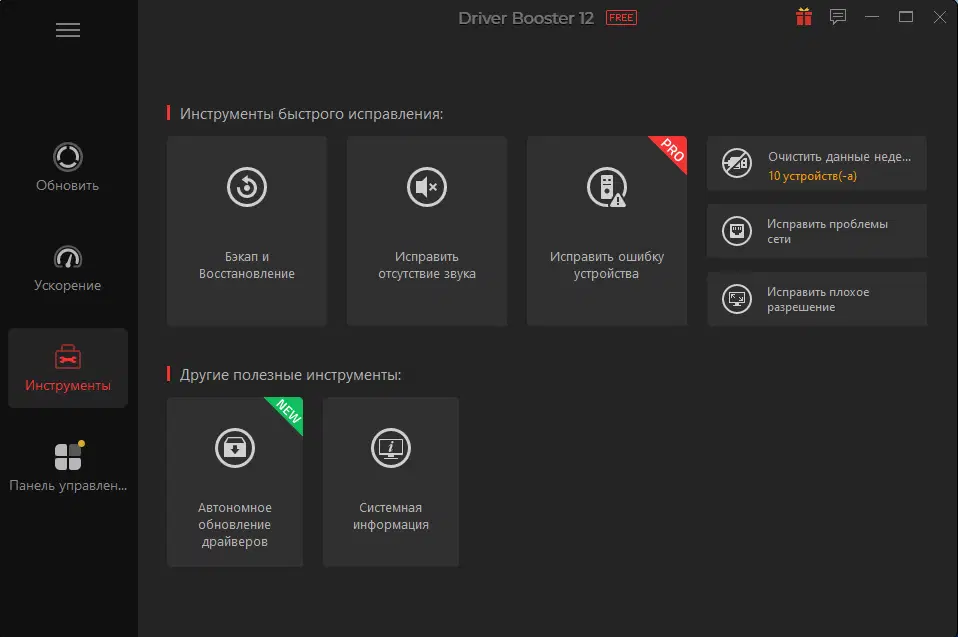958x637 pixels.
Task: Maximize the Driver Booster window
Action: pos(906,17)
